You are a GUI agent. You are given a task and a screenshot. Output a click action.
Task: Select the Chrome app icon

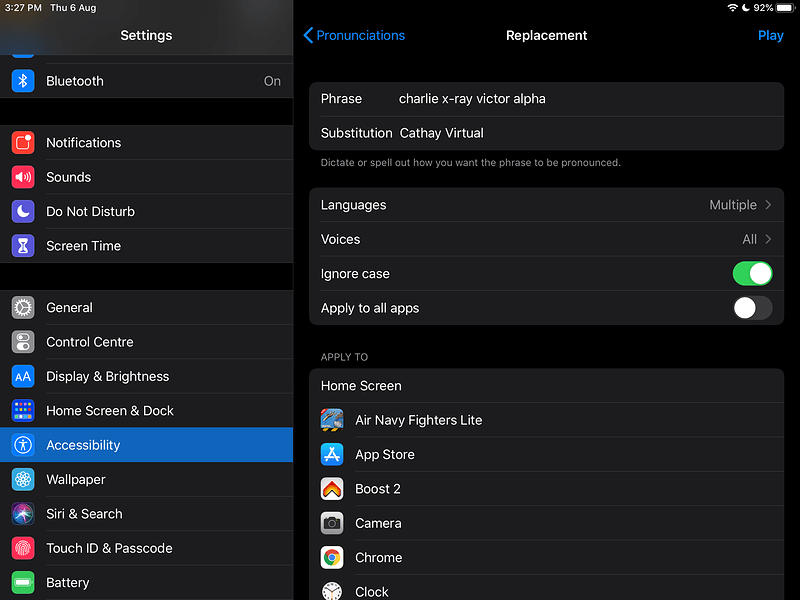332,558
